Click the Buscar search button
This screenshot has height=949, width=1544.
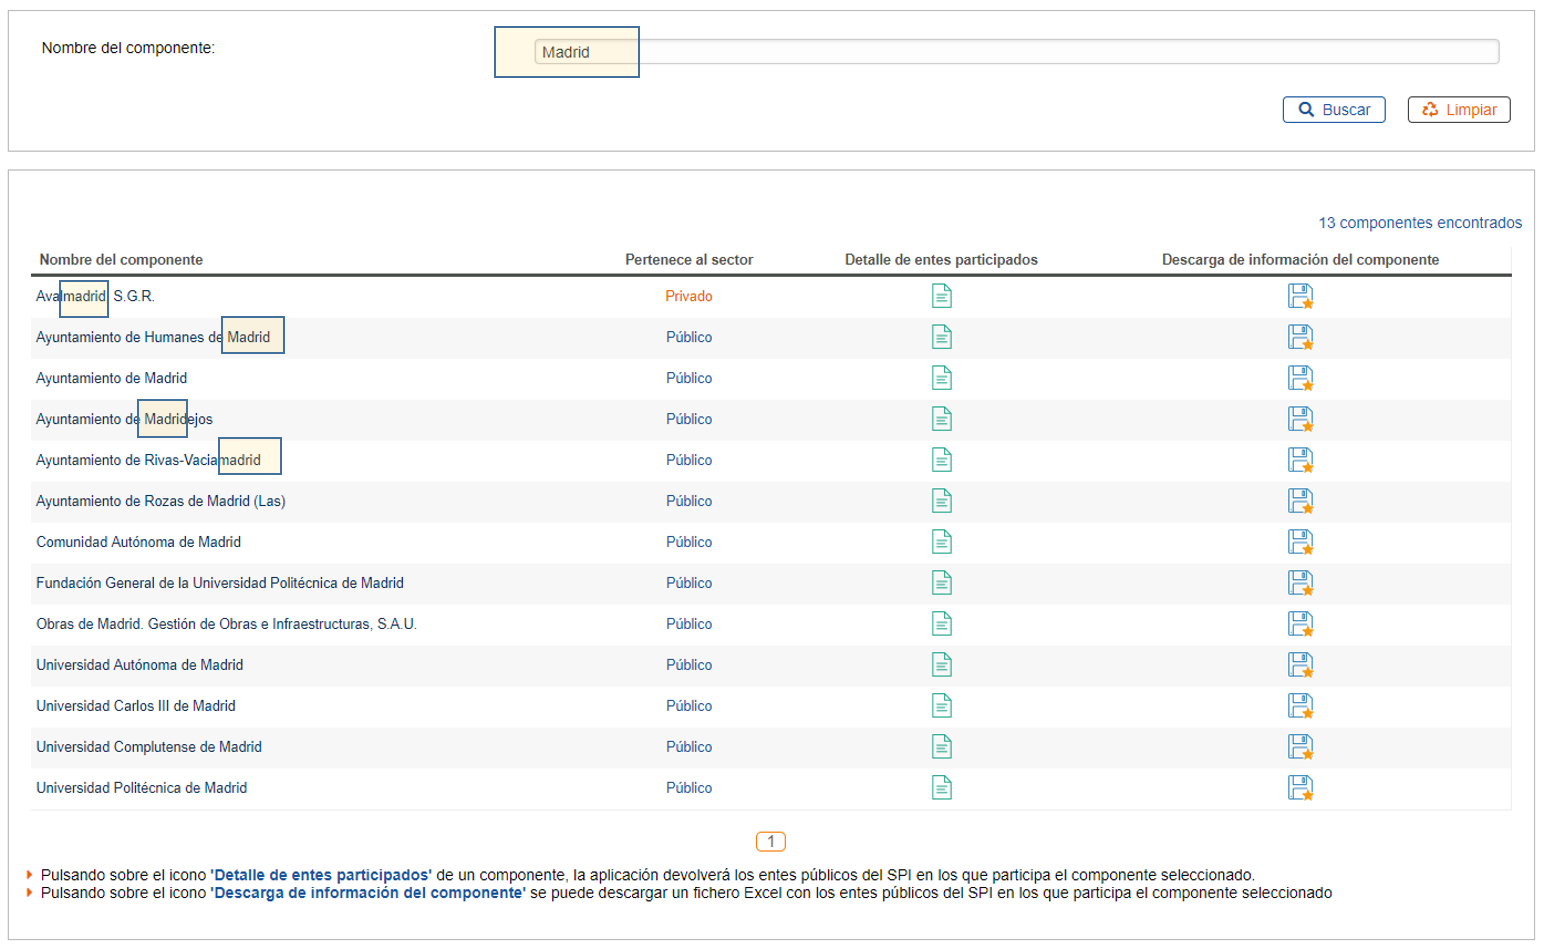tap(1334, 110)
